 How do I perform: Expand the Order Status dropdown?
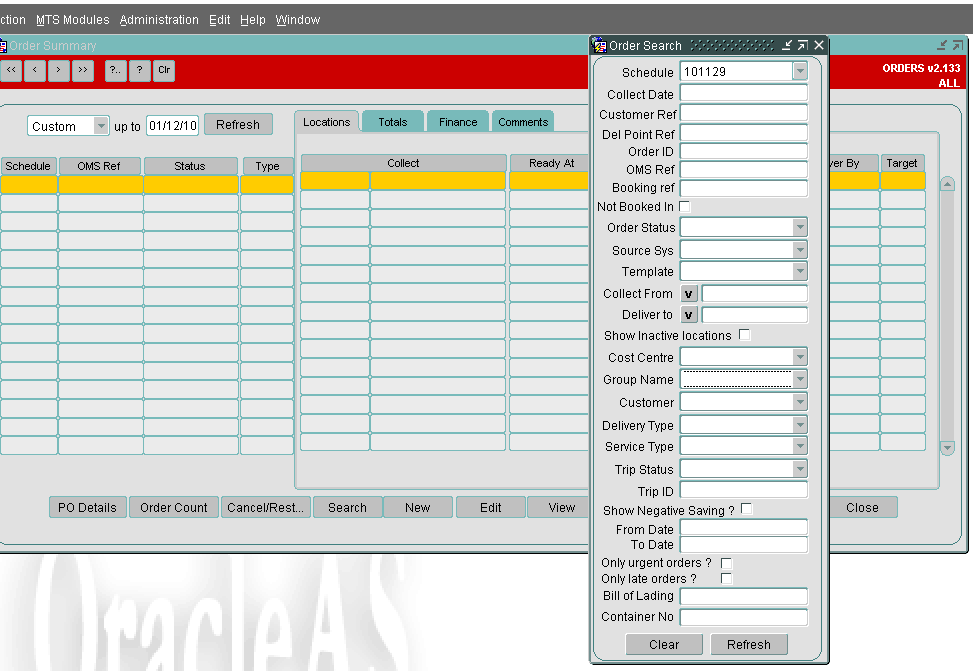(800, 227)
